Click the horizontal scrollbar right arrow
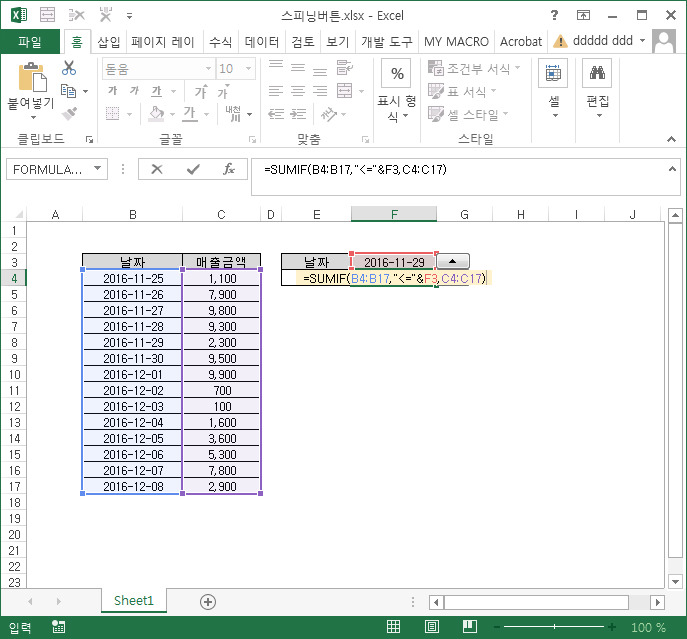Image resolution: width=687 pixels, height=639 pixels. 657,602
